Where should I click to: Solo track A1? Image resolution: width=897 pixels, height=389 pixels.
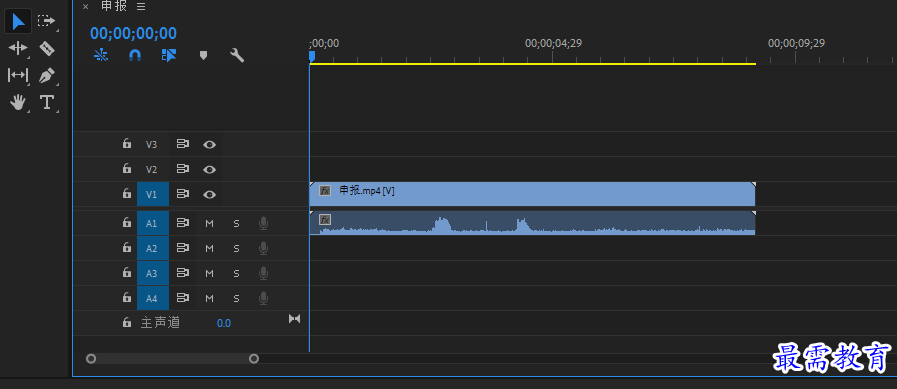[236, 223]
